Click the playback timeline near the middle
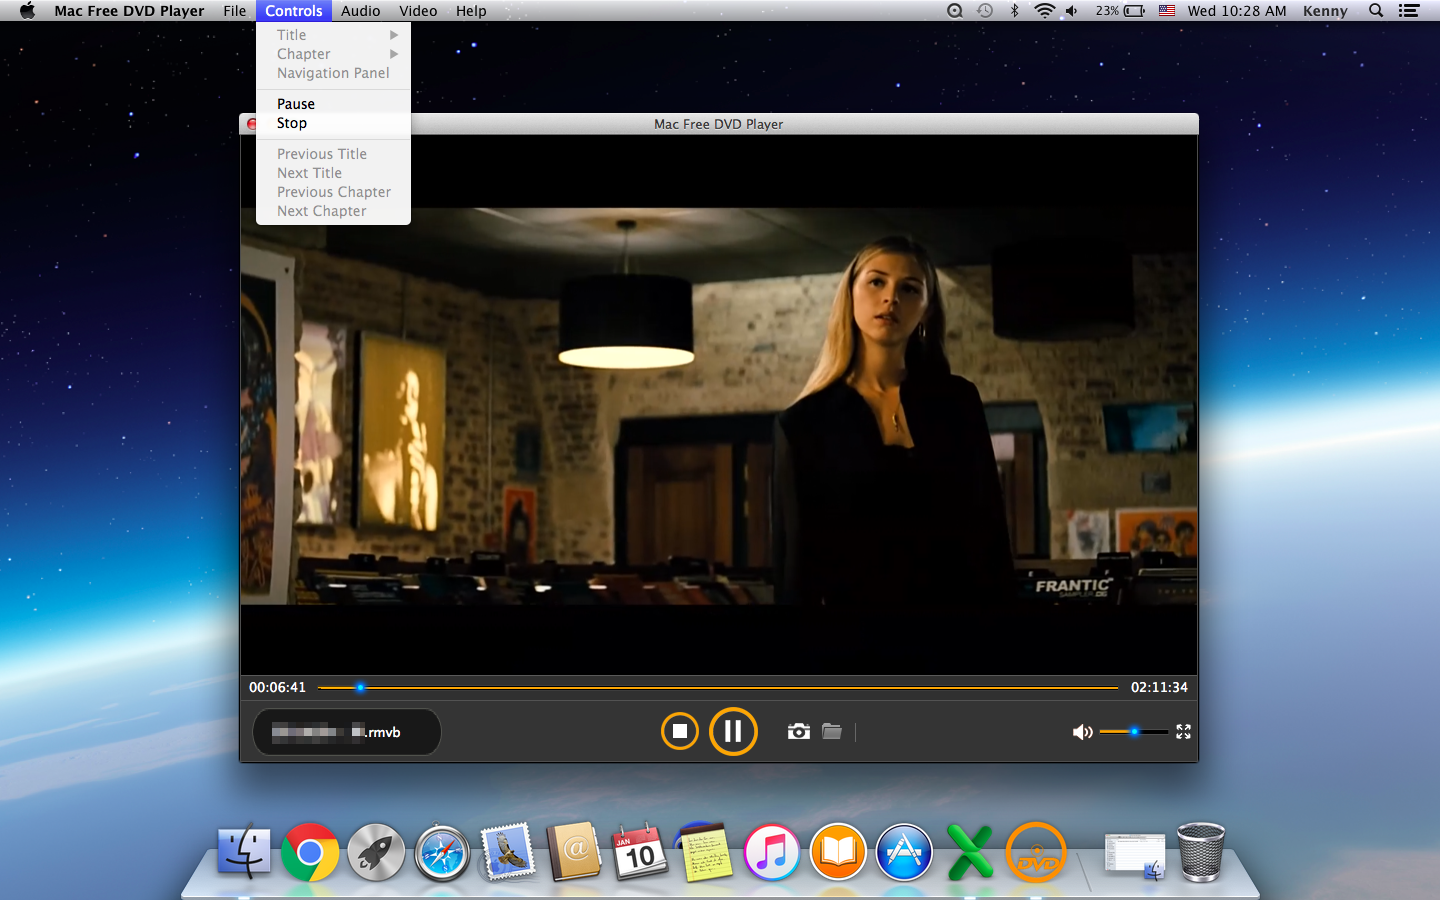Image resolution: width=1440 pixels, height=900 pixels. tap(718, 687)
